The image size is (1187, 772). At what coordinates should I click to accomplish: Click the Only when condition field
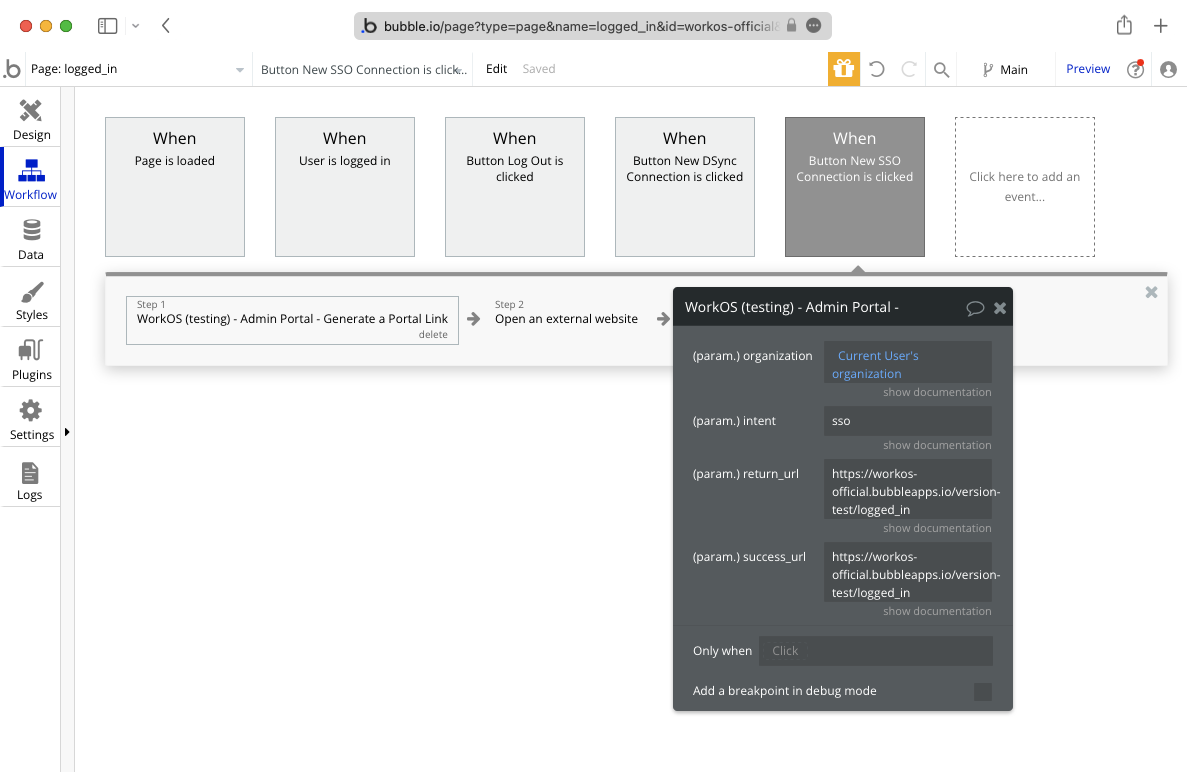(x=876, y=650)
